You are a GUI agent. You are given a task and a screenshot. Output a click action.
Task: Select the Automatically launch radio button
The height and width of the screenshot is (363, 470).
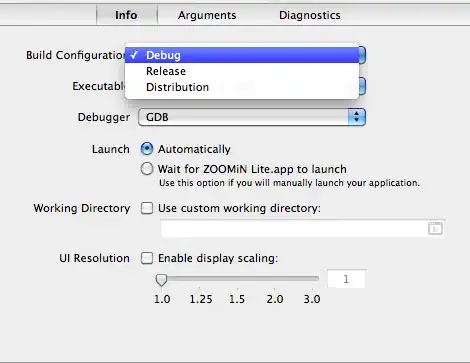click(147, 149)
